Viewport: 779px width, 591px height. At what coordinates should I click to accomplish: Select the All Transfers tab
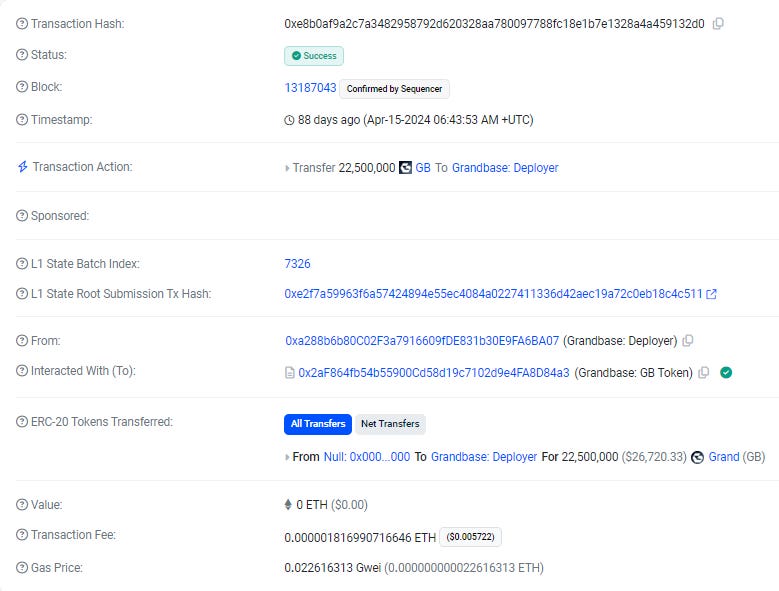[x=318, y=424]
